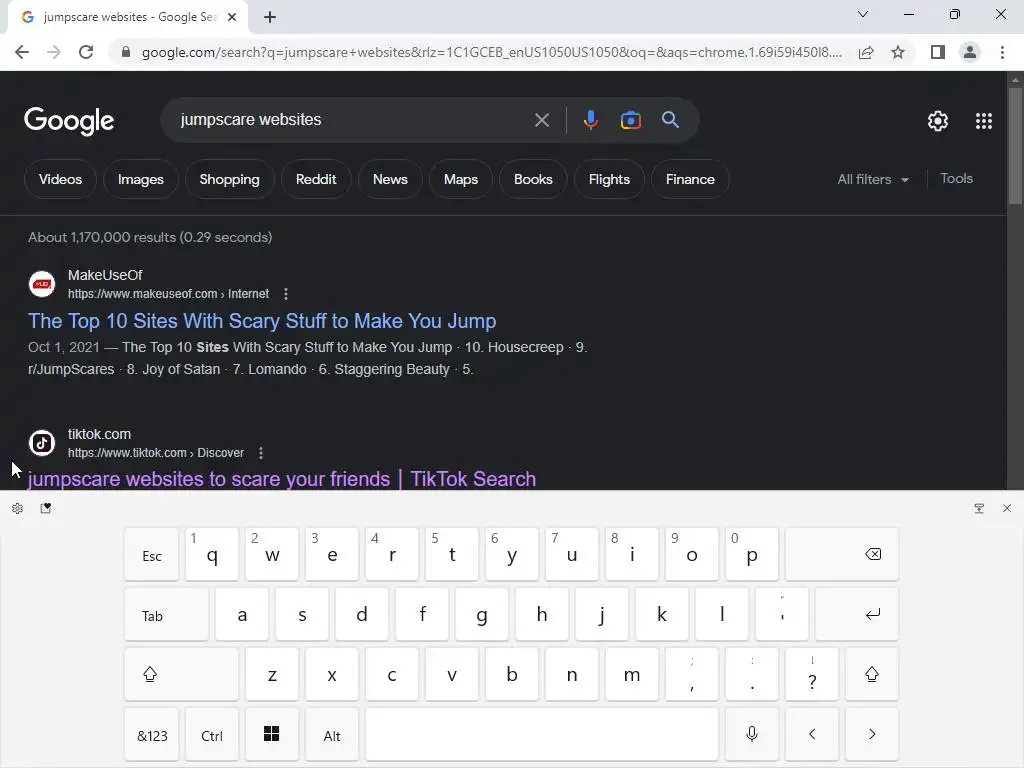Close the touch keyboard
This screenshot has width=1024, height=768.
(x=1006, y=508)
